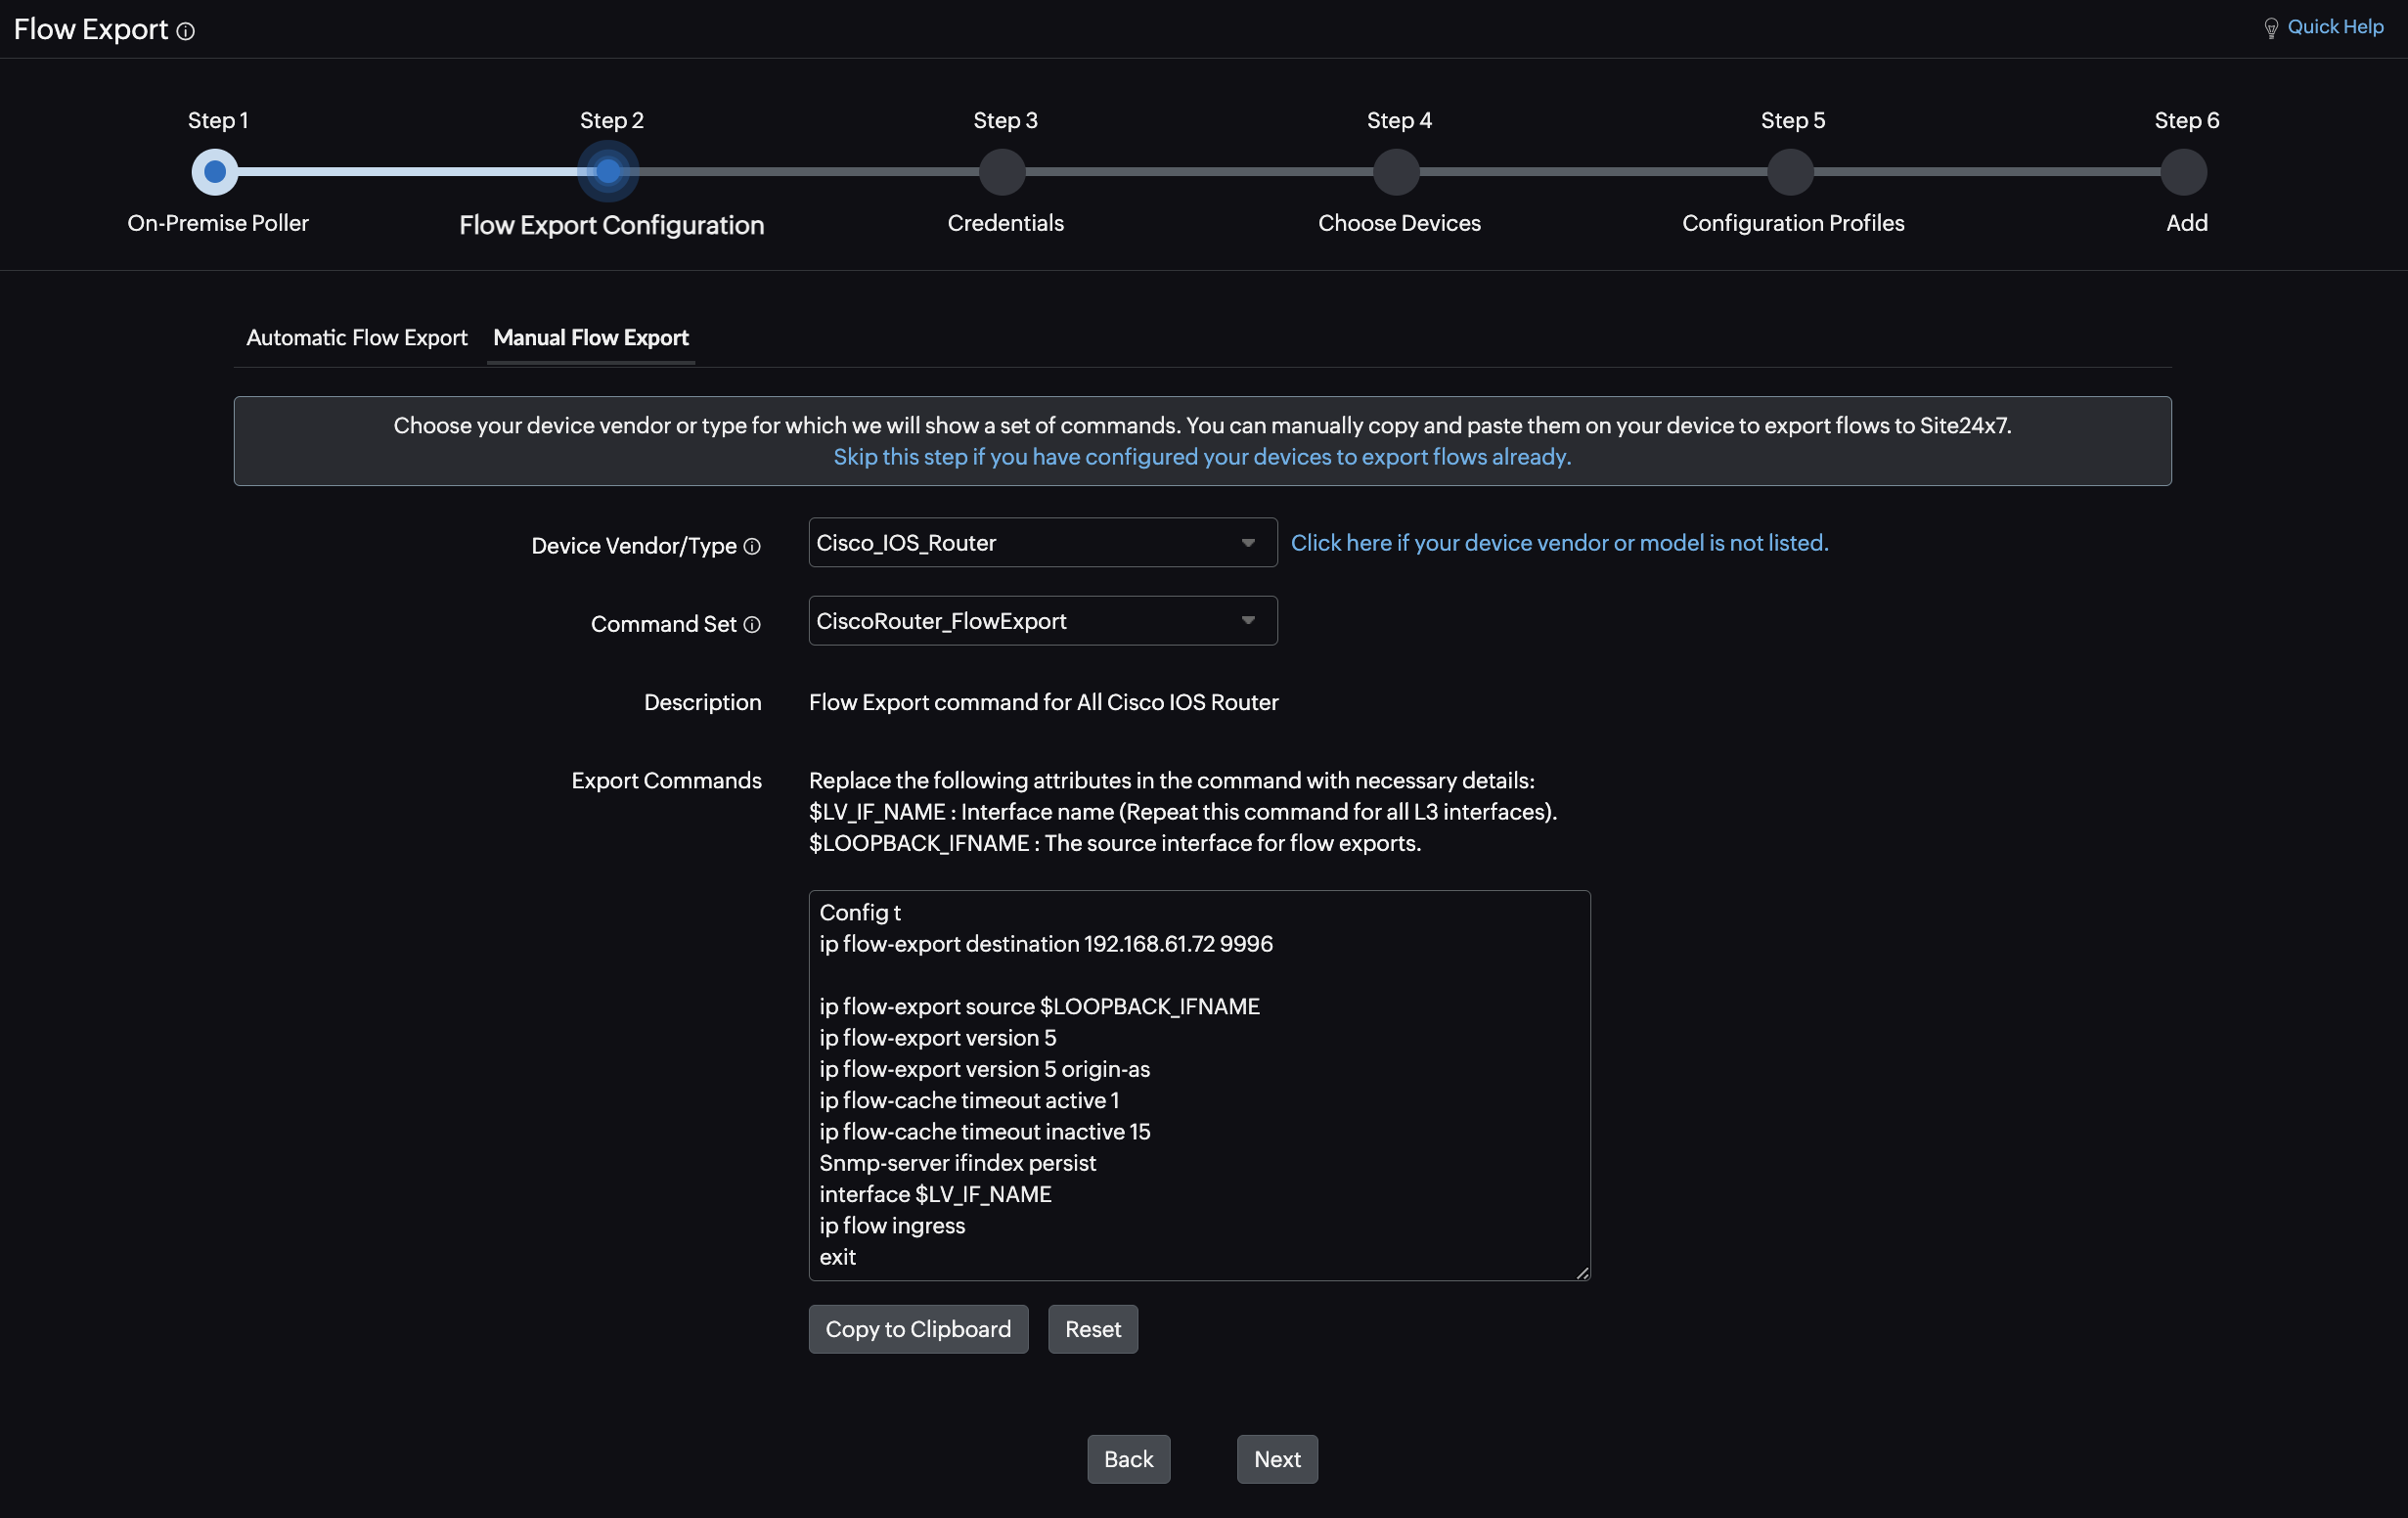This screenshot has width=2408, height=1518.
Task: Click device vendor not listed link
Action: pos(1560,542)
